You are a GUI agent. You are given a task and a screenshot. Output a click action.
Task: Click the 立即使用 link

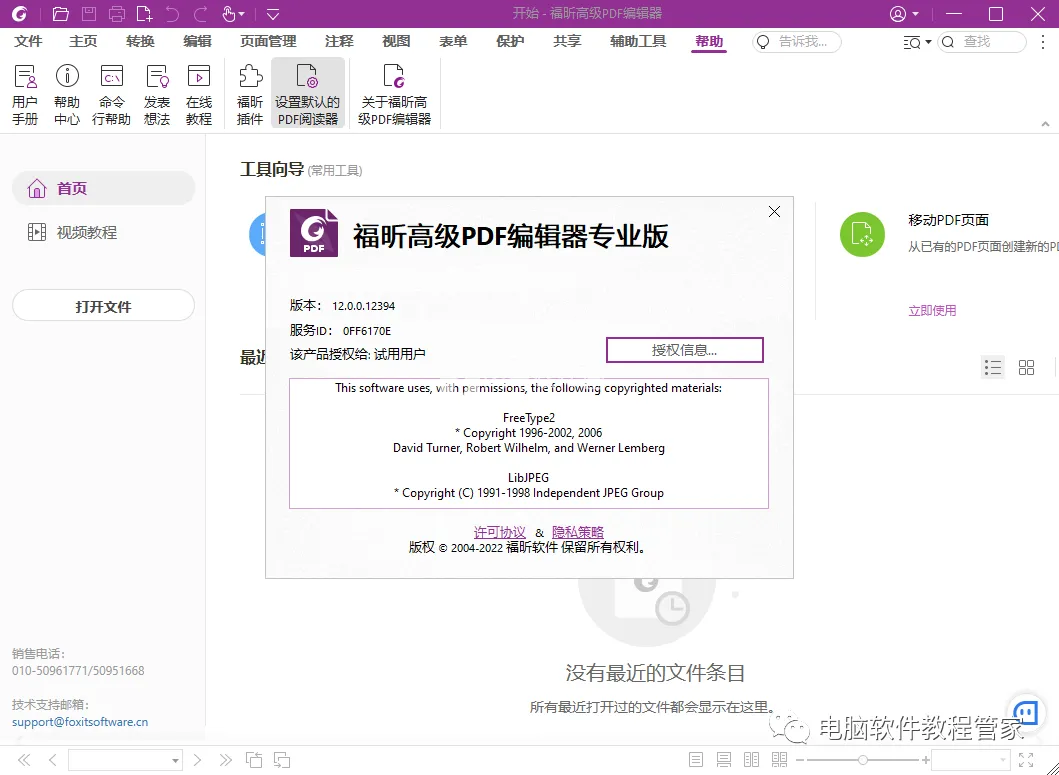pos(932,310)
